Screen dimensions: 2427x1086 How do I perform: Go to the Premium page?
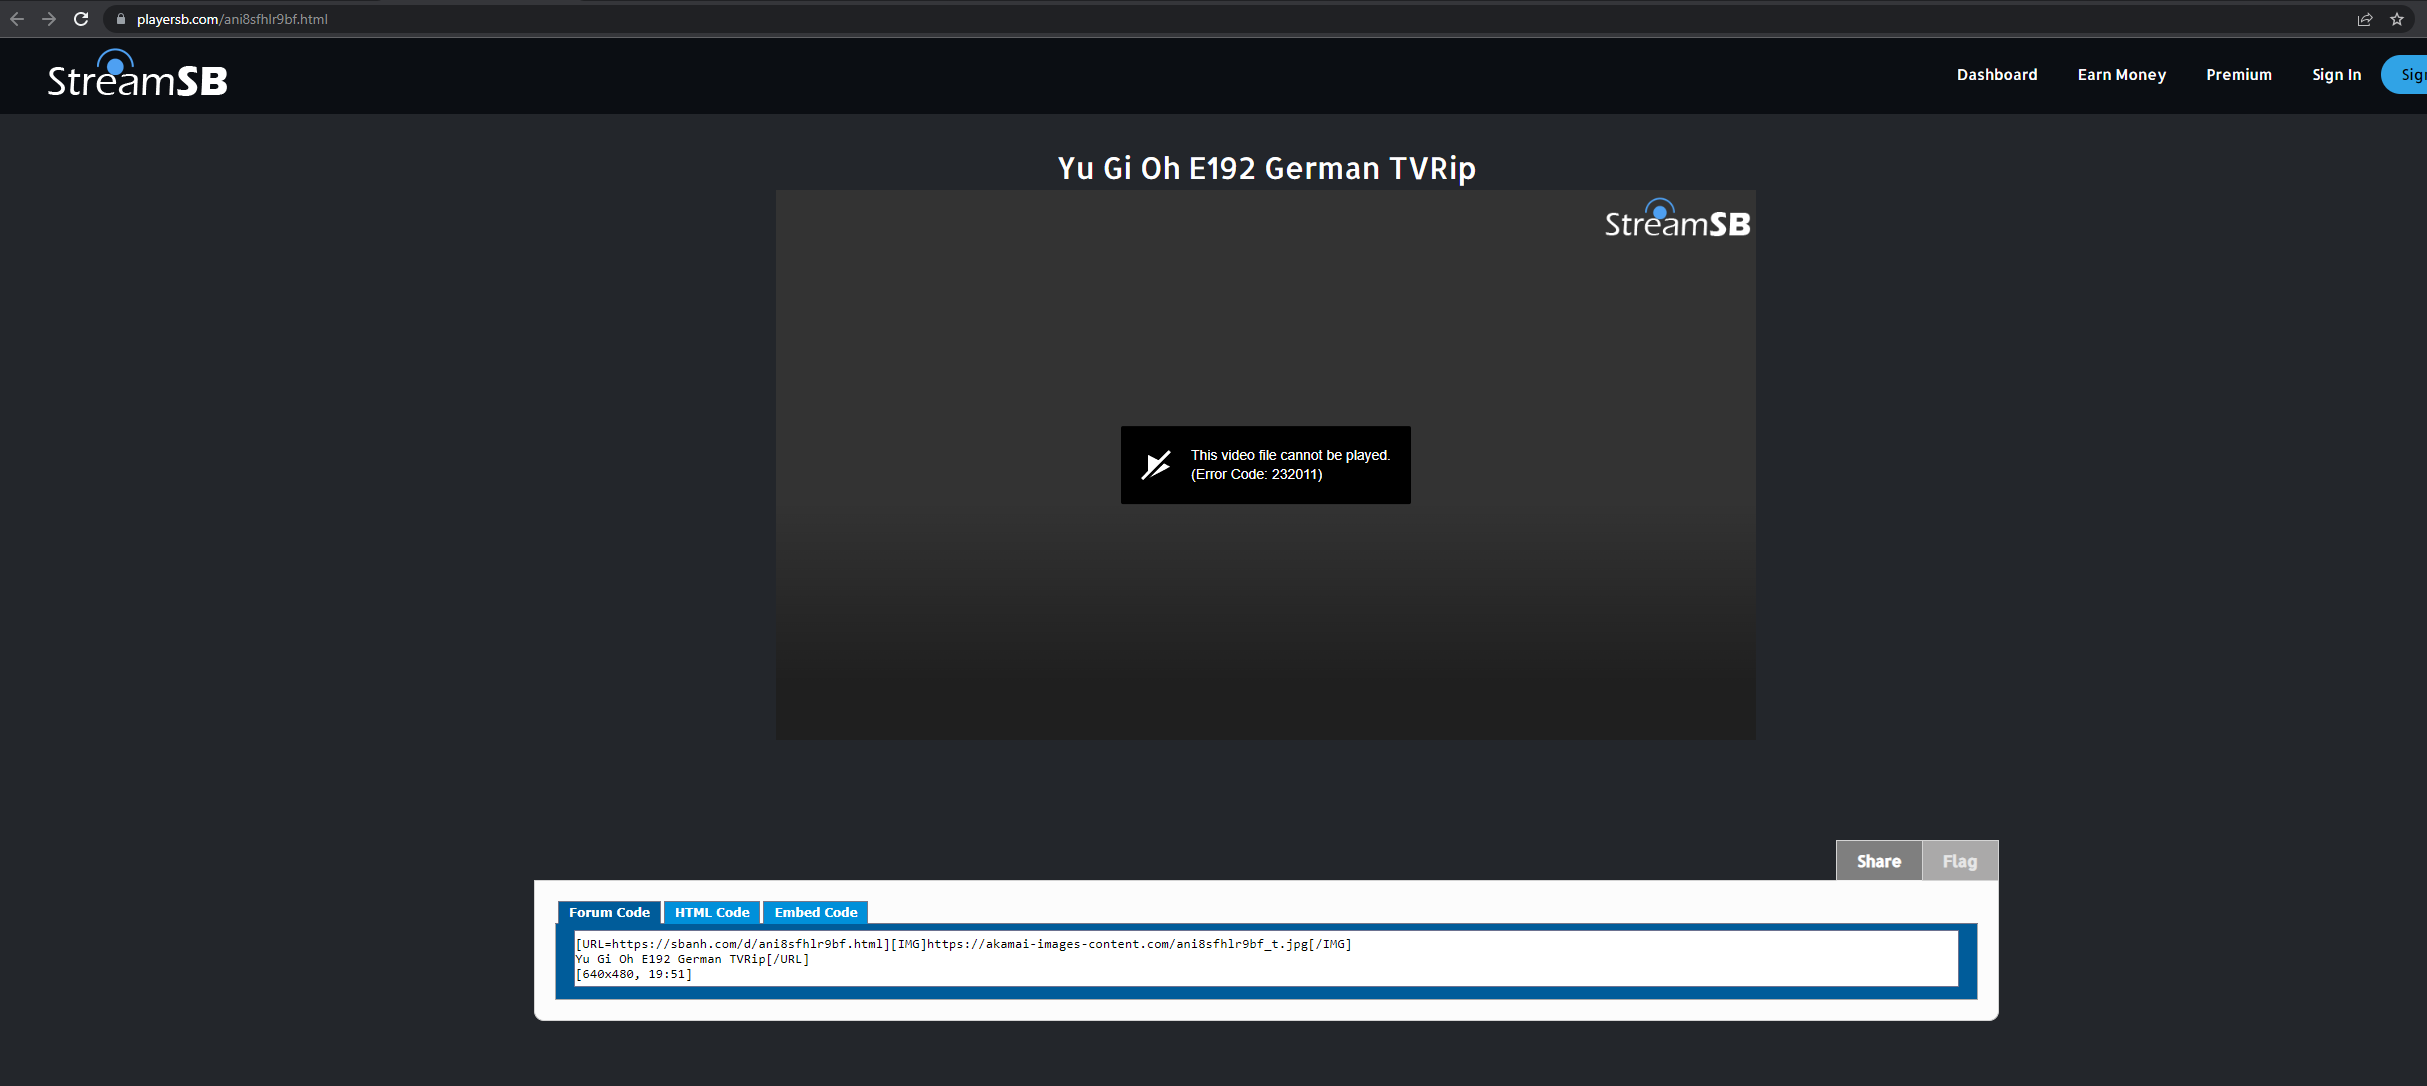coord(2238,75)
